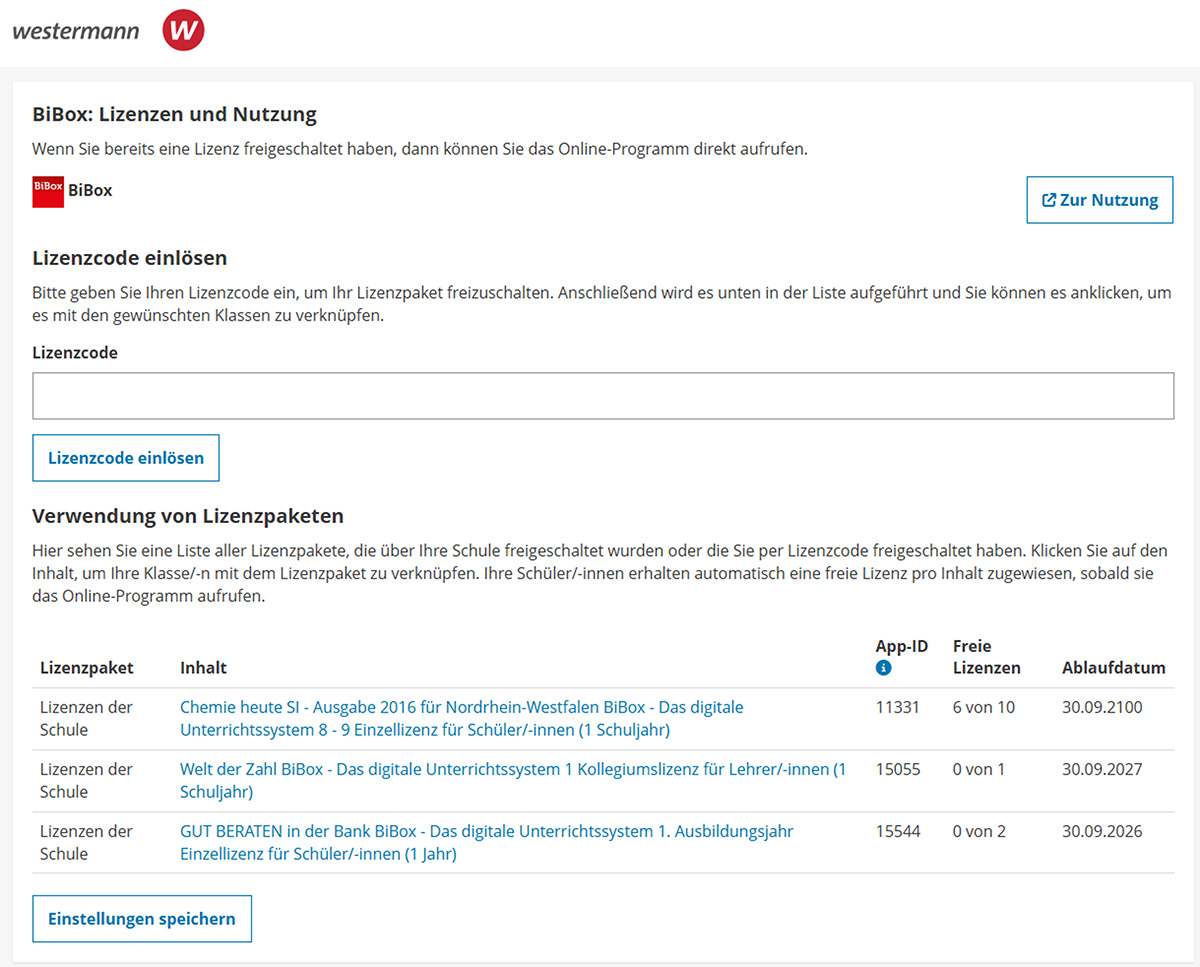1200x967 pixels.
Task: Click the Freie Lizenzen column header
Action: [x=987, y=657]
